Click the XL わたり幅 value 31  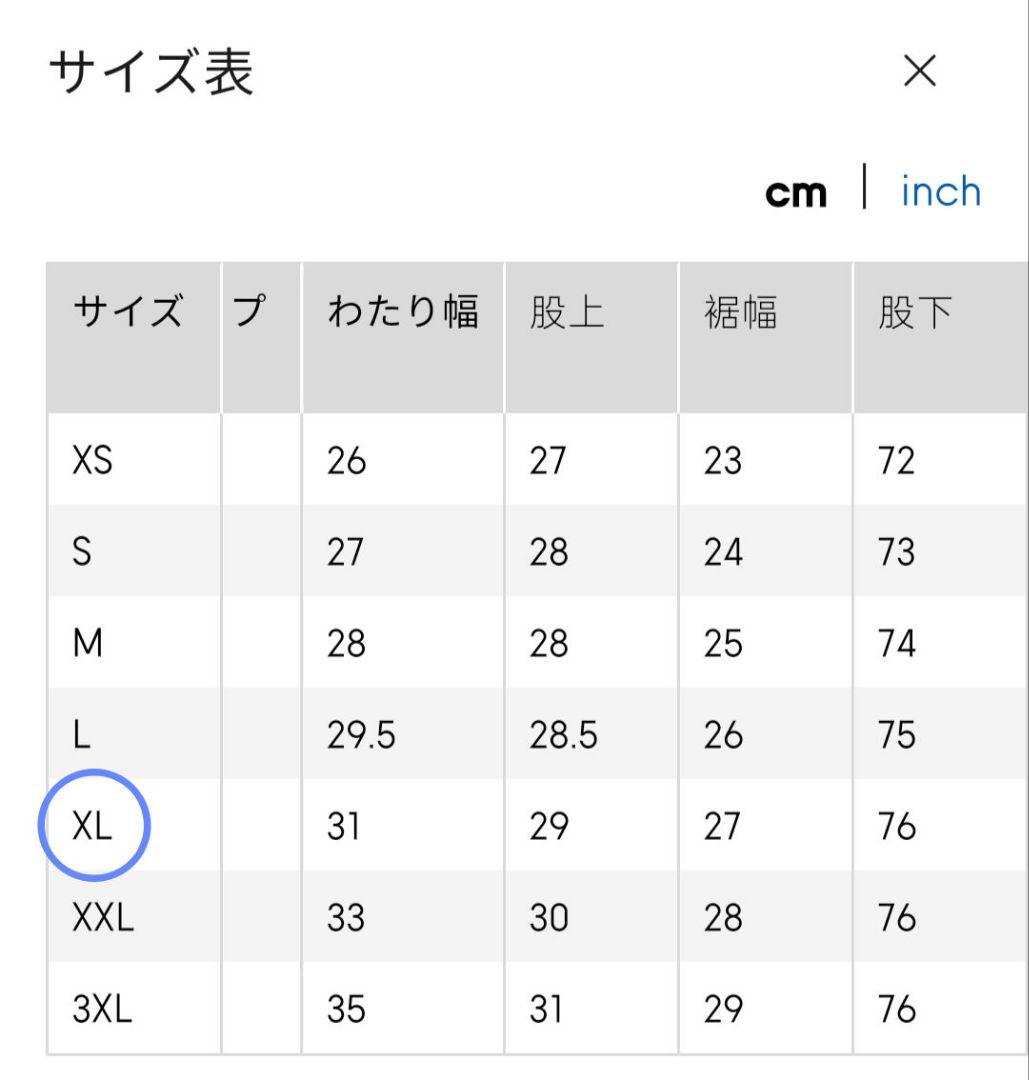(x=344, y=827)
